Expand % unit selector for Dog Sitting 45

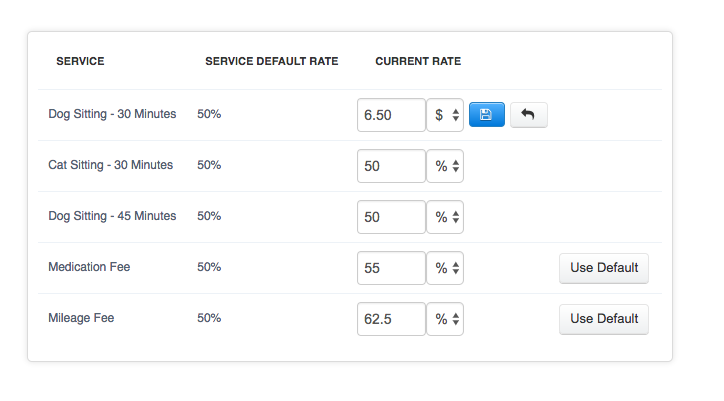[x=445, y=217]
